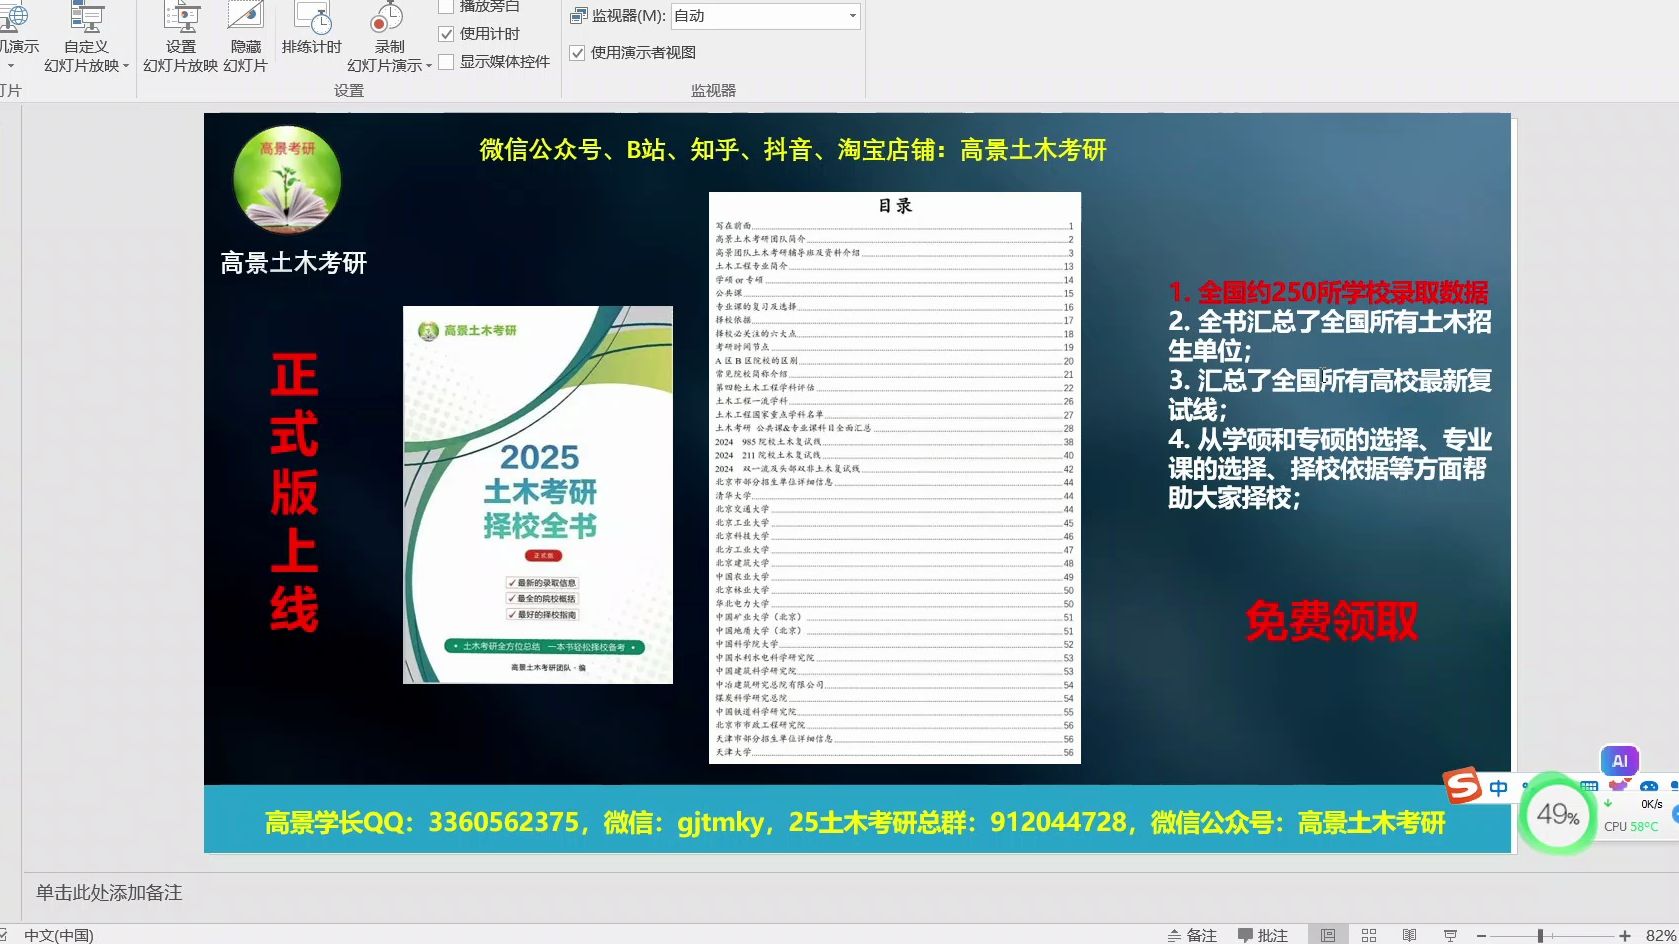
Task: Select the 高景考研 circular logo image
Action: pyautogui.click(x=287, y=180)
